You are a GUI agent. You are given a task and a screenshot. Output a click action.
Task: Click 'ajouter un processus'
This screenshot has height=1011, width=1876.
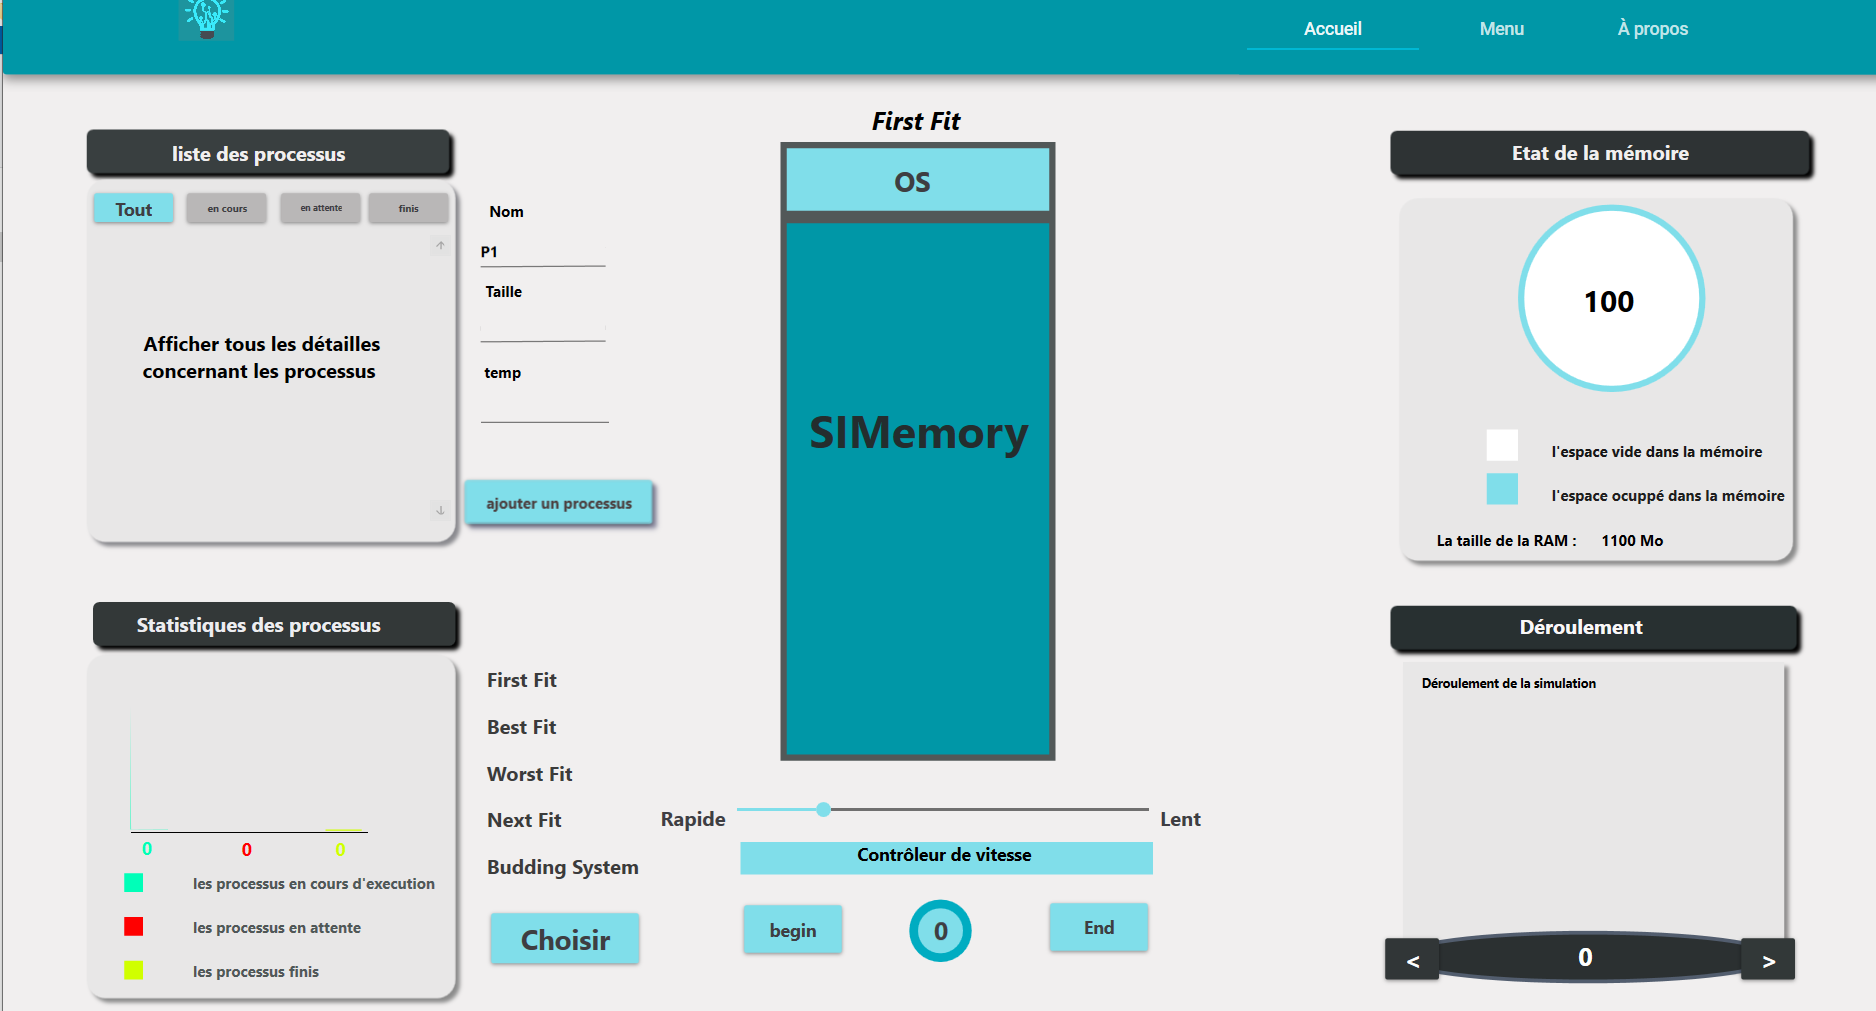[558, 503]
